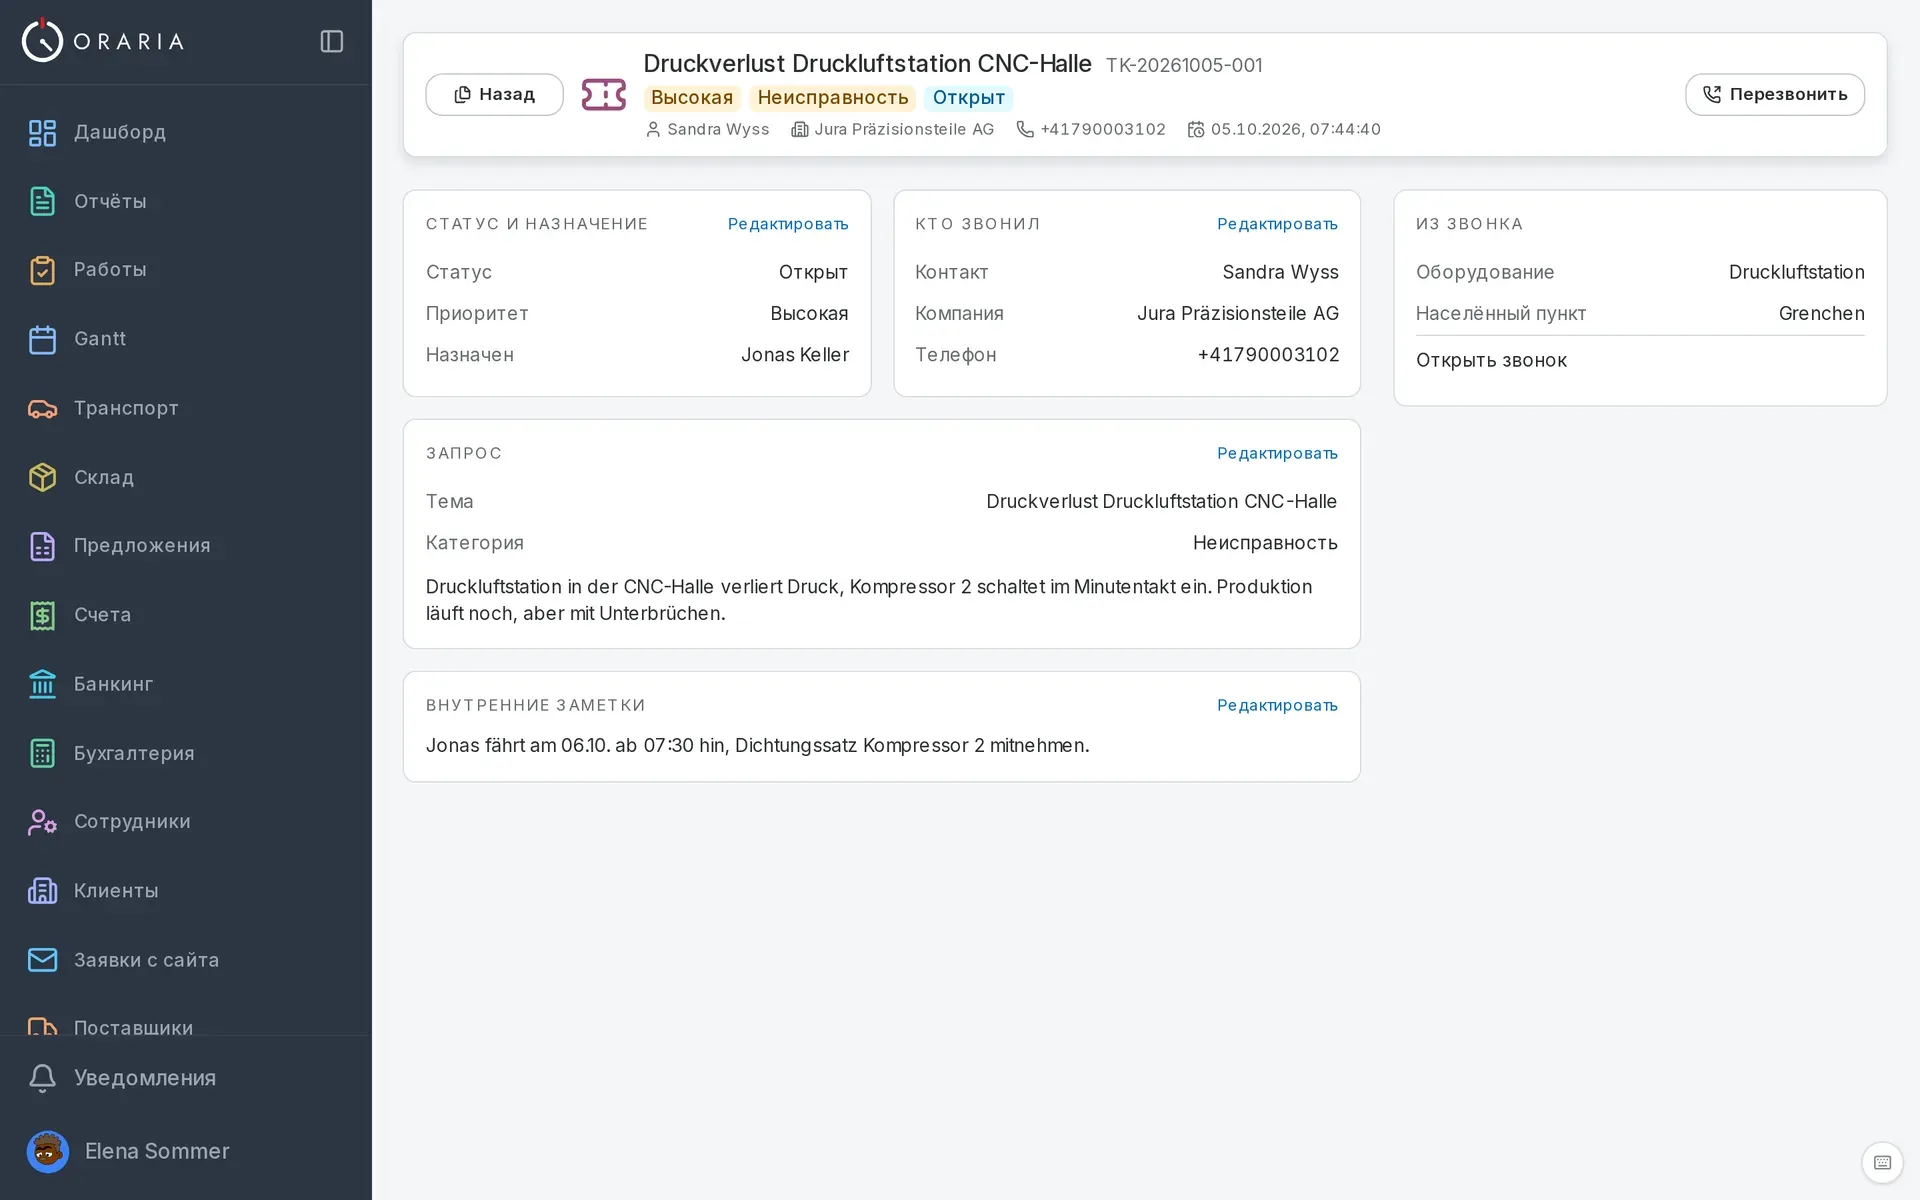Click the Grenchen locality value

(x=1821, y=313)
